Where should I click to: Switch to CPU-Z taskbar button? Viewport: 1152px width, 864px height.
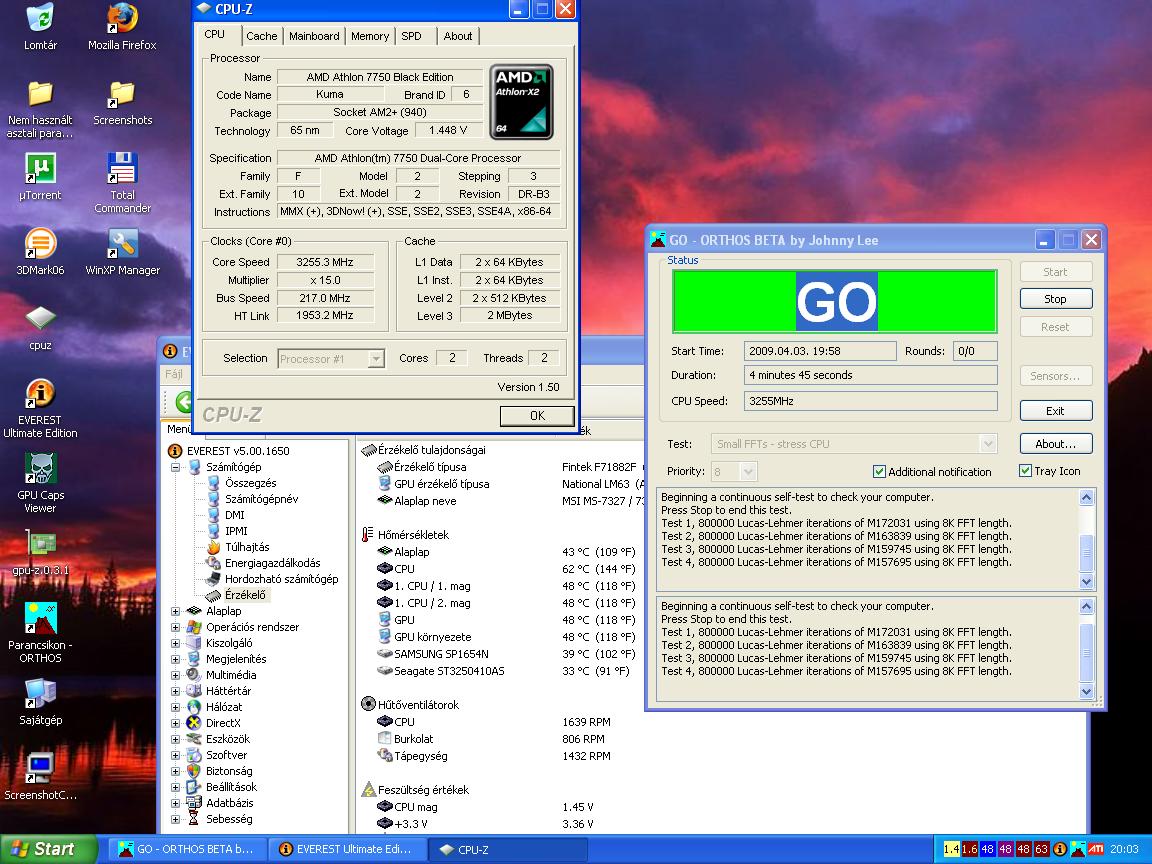(x=508, y=849)
